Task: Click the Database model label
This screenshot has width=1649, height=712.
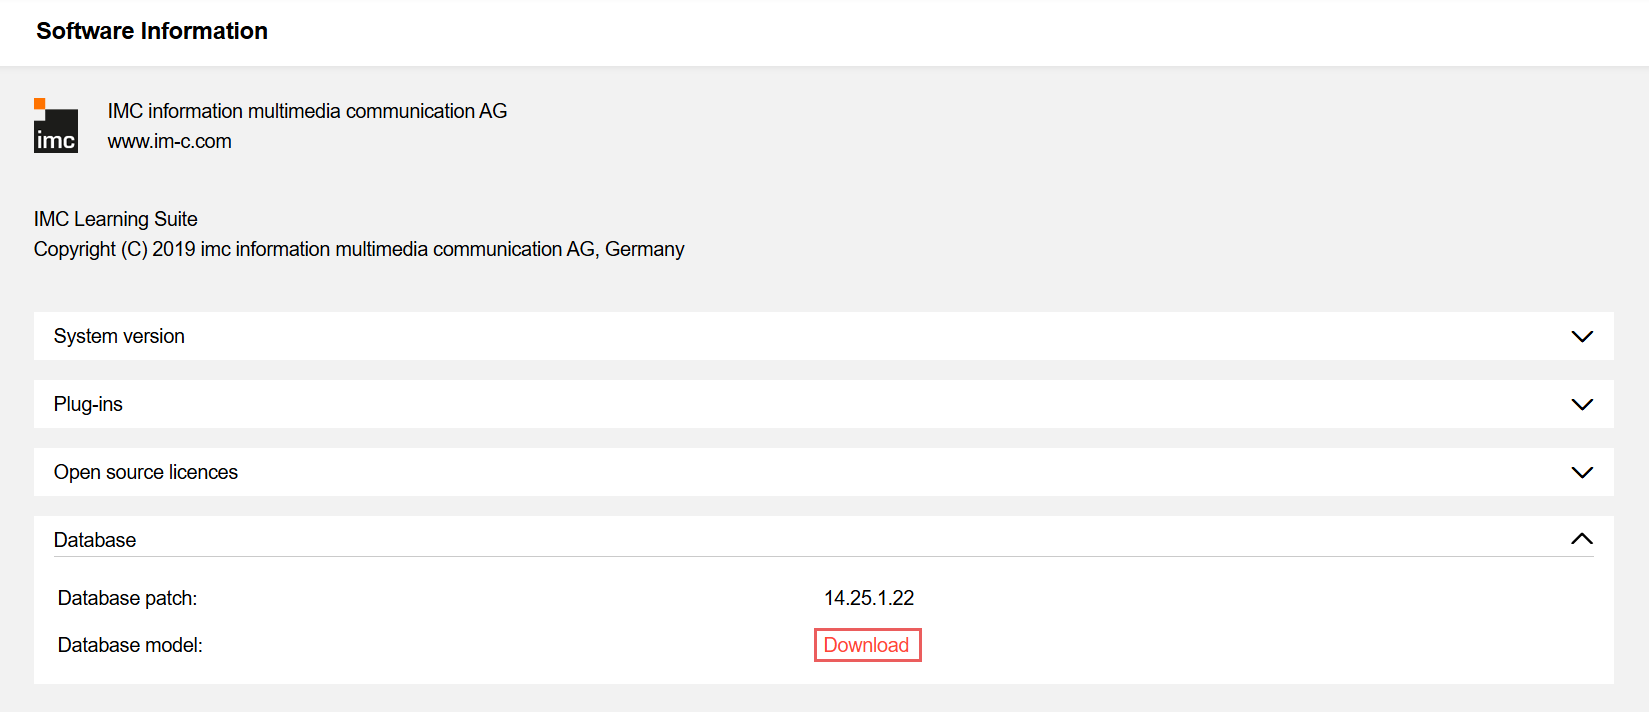Action: [131, 645]
